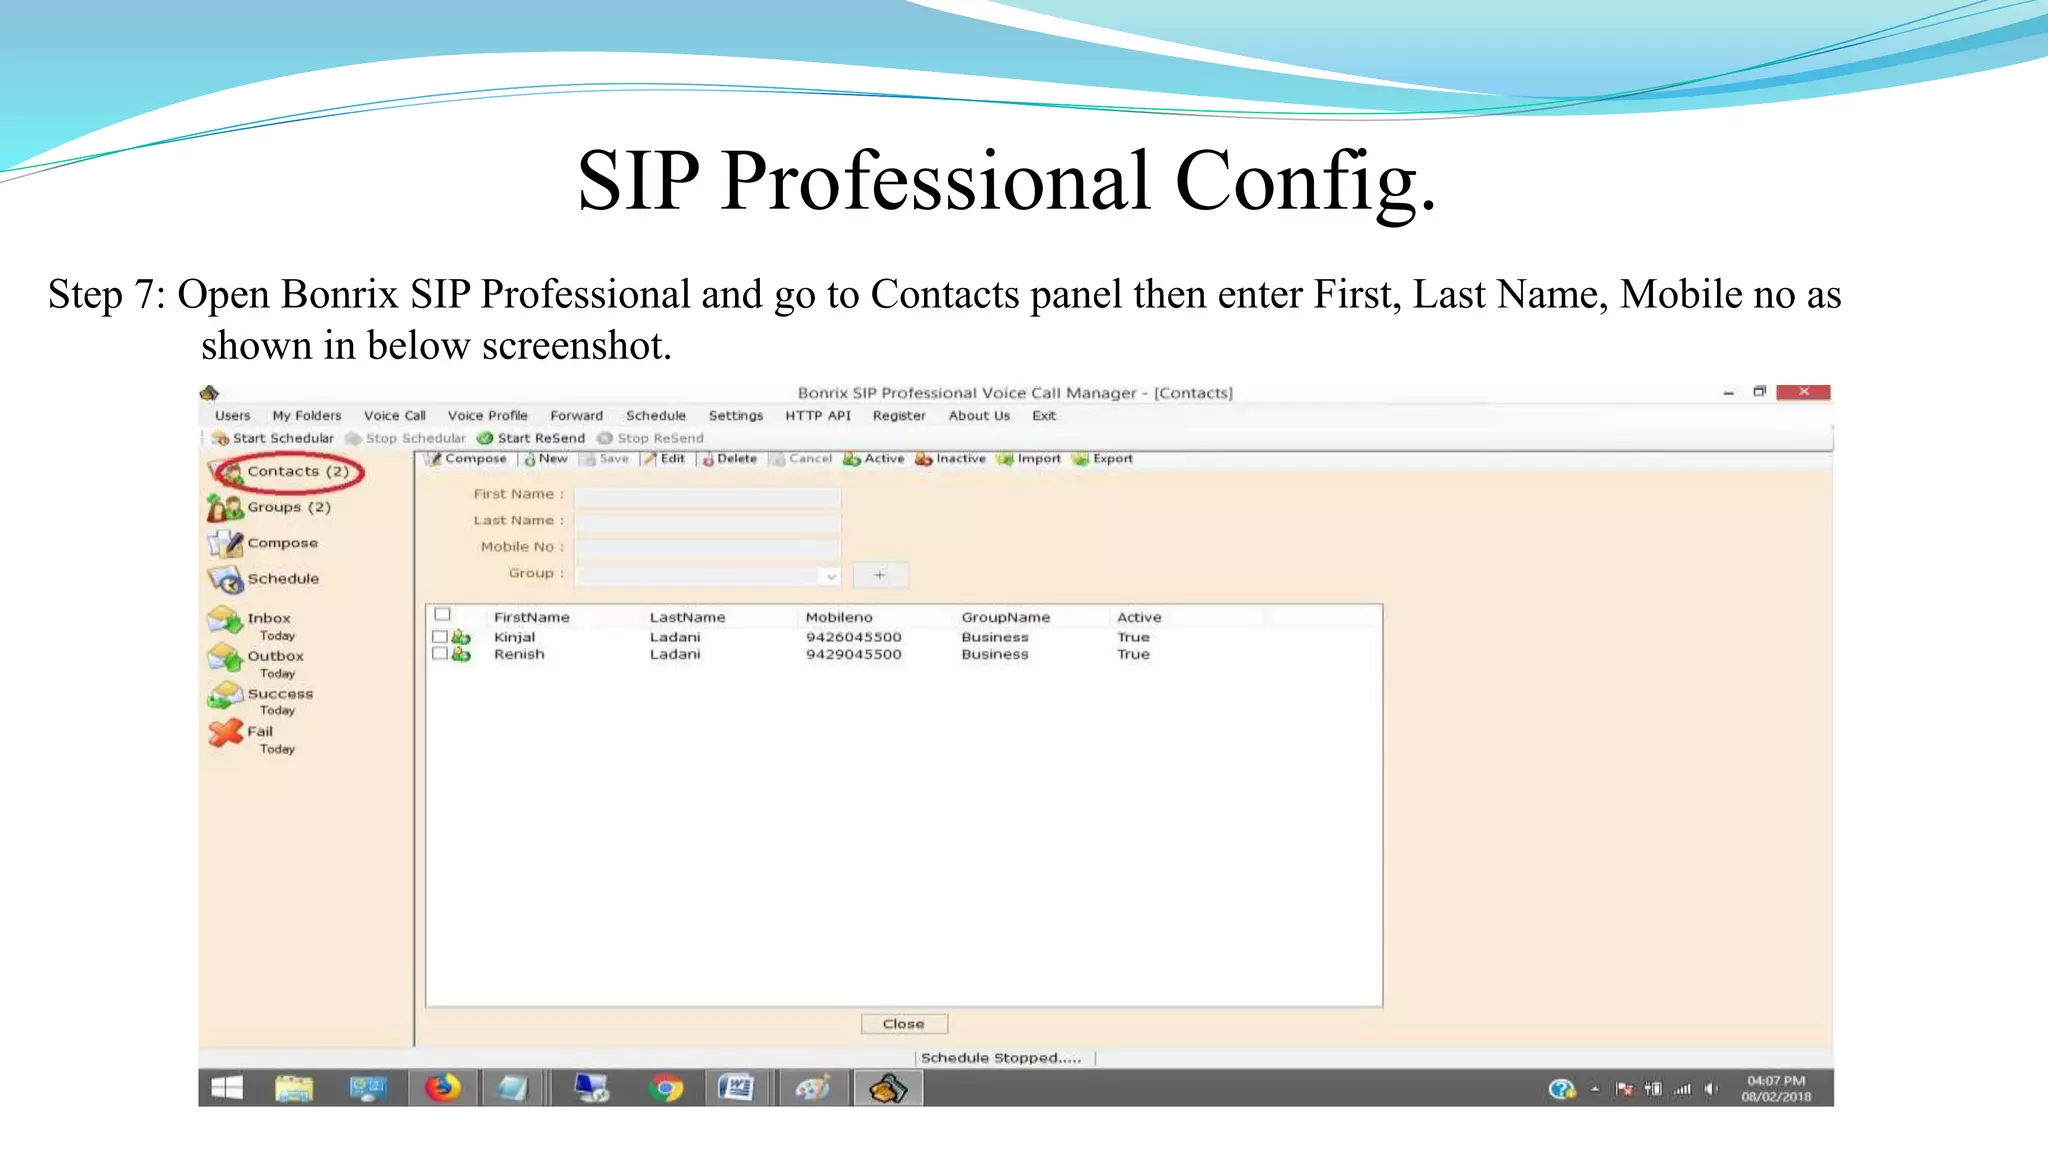2048x1152 pixels.
Task: Open the Schedule menu in menu bar
Action: pos(656,416)
